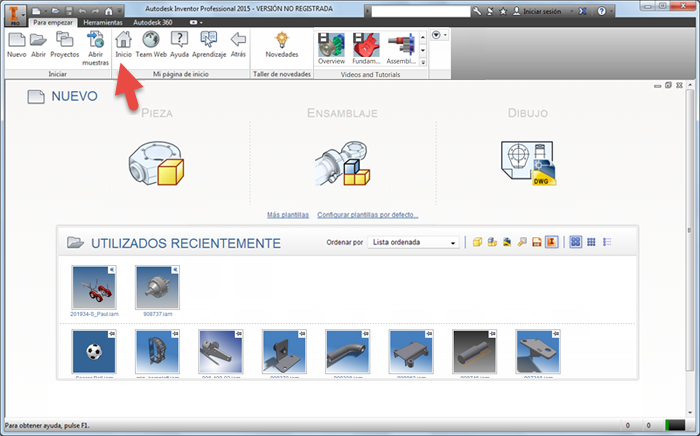Open the dropdown arrow next to Iniciar sesión
This screenshot has width=700, height=436.
[571, 11]
